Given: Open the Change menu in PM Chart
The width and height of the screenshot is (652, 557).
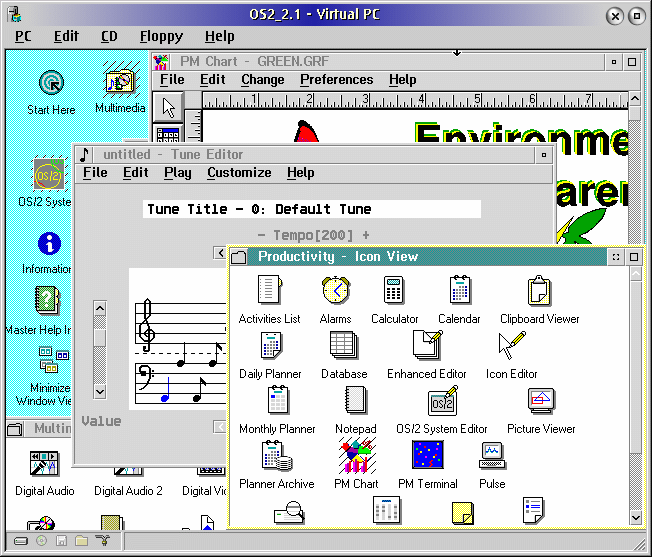Looking at the screenshot, I should [x=263, y=79].
